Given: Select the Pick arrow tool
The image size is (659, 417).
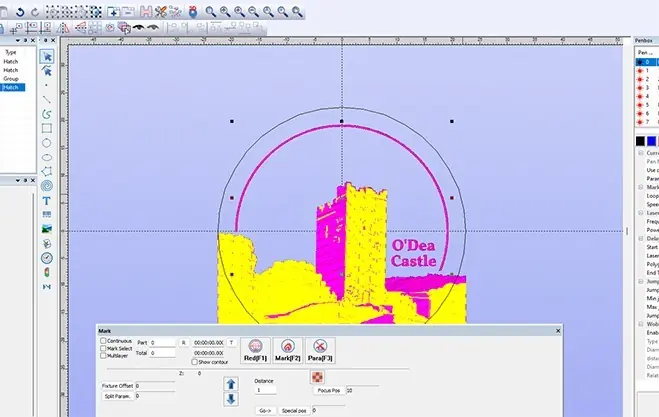Looking at the screenshot, I should (47, 56).
